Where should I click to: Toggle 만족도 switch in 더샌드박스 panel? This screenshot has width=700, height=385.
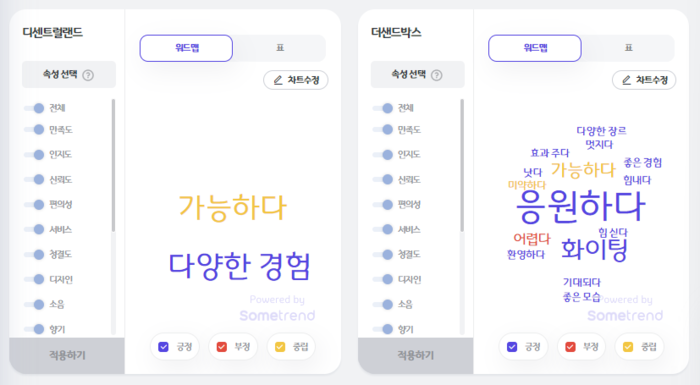point(383,130)
